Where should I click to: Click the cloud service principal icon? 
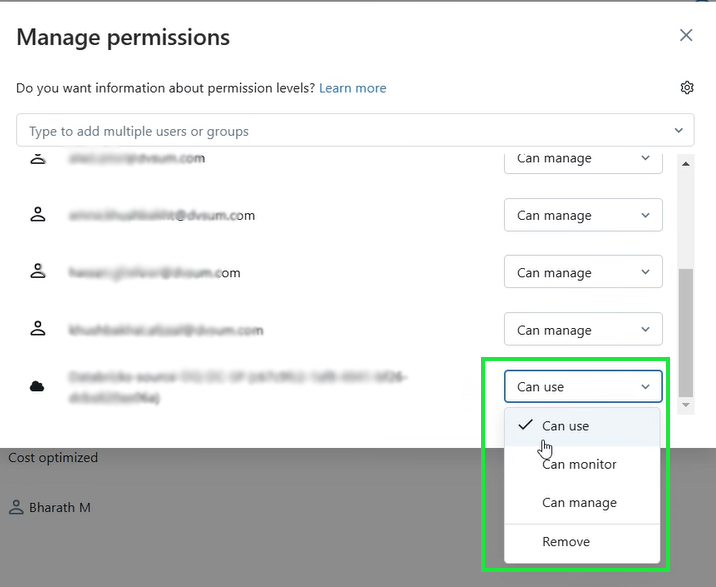(x=37, y=386)
